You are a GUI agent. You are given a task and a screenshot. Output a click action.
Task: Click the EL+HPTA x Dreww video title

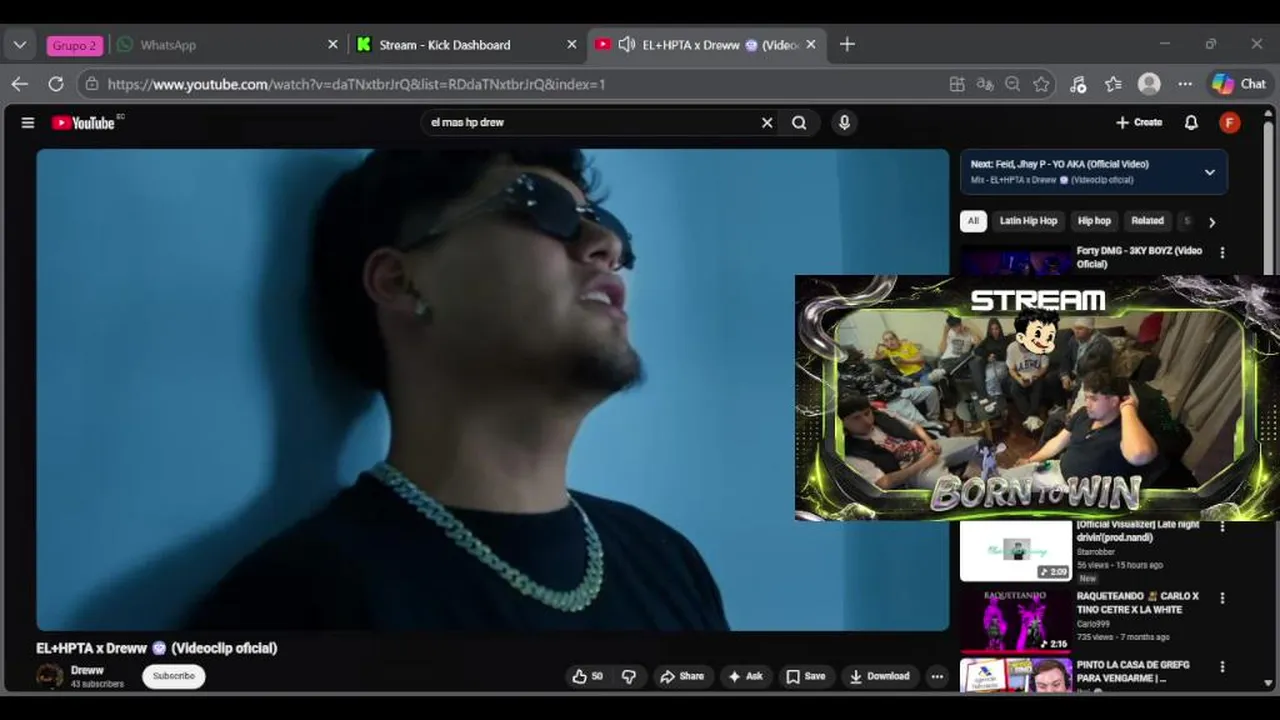point(157,648)
